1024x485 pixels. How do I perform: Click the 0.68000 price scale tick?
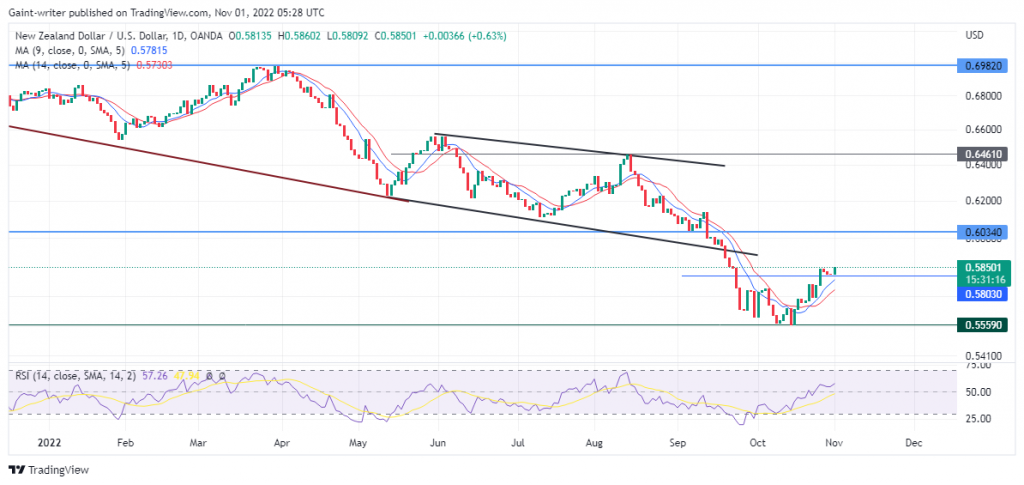984,97
